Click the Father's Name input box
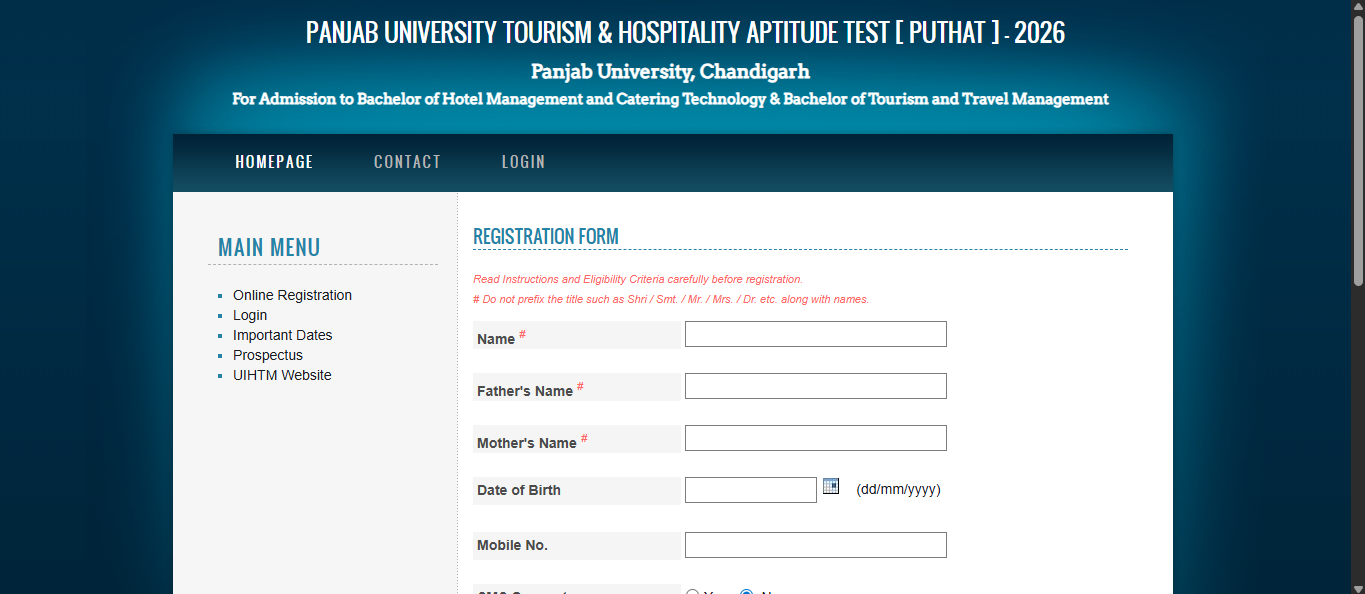 point(815,386)
